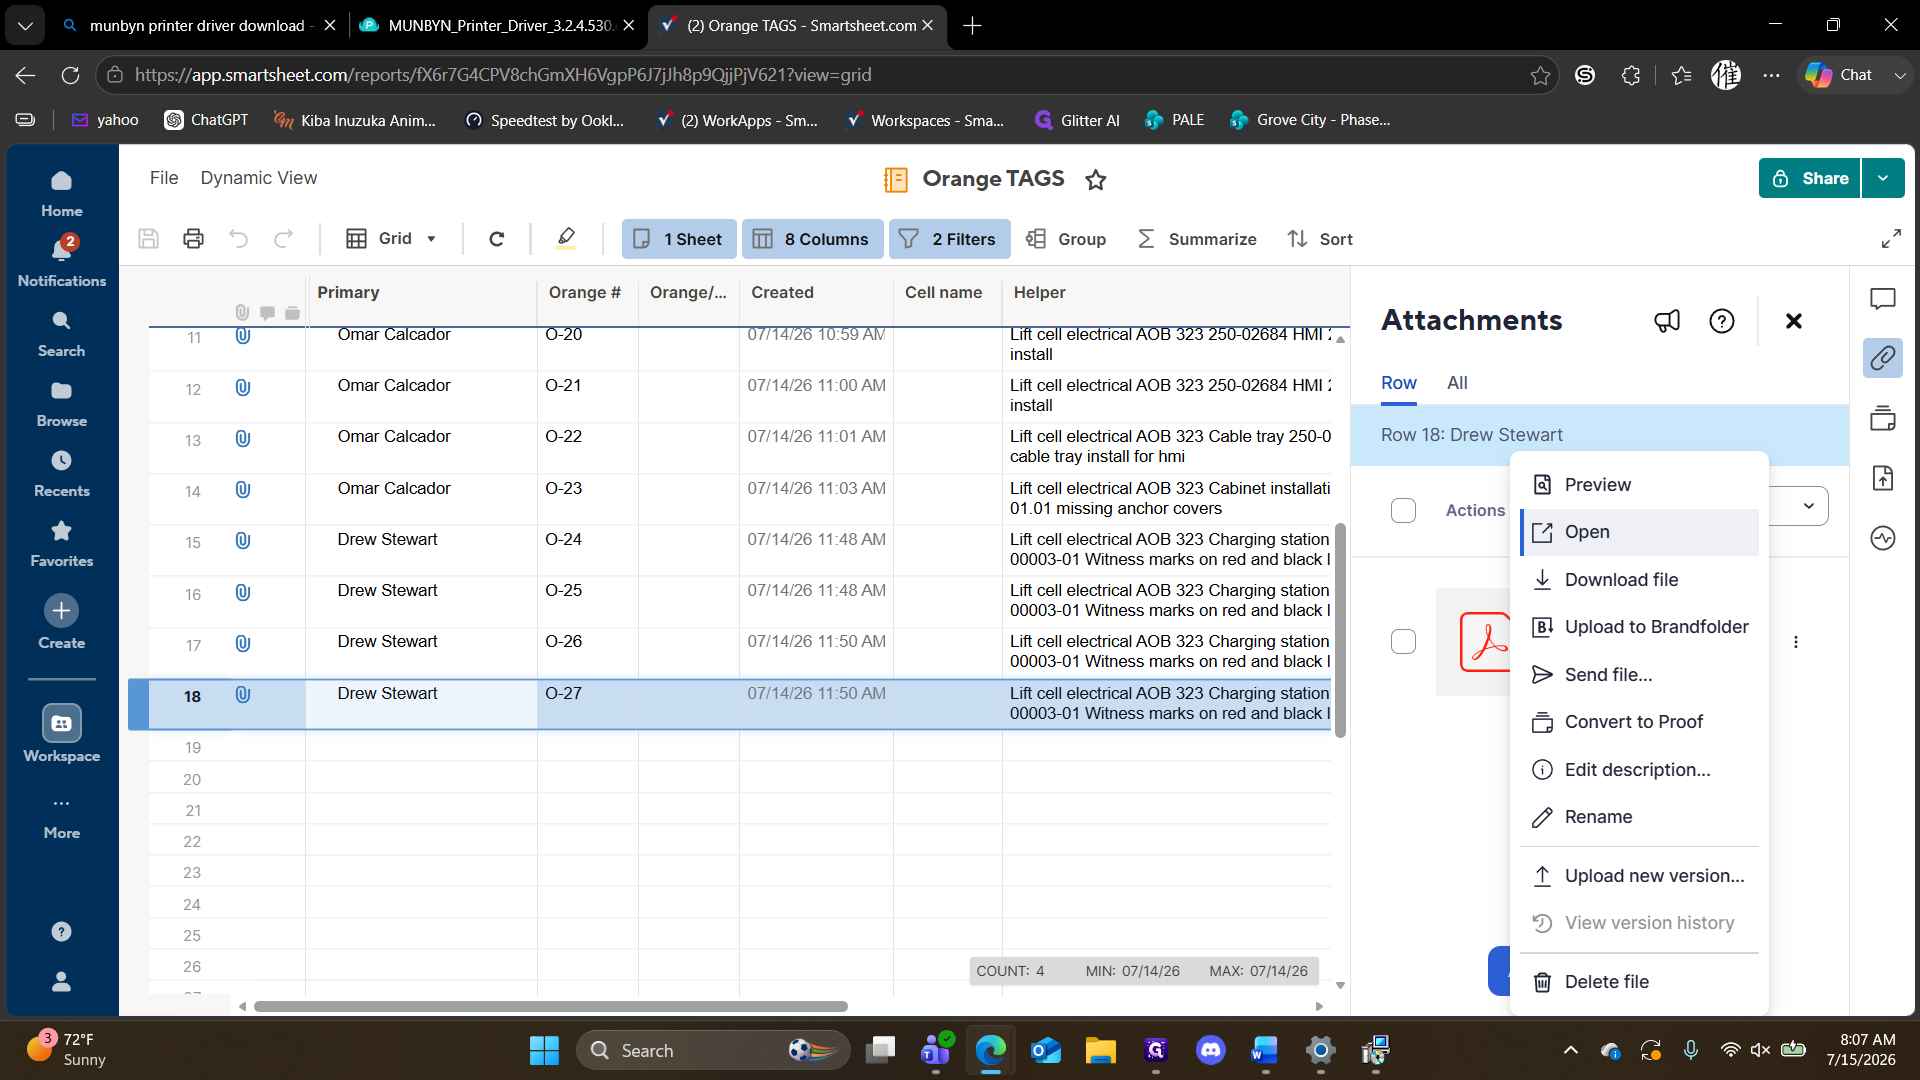Click the Windows taskbar Search box

pyautogui.click(x=713, y=1051)
